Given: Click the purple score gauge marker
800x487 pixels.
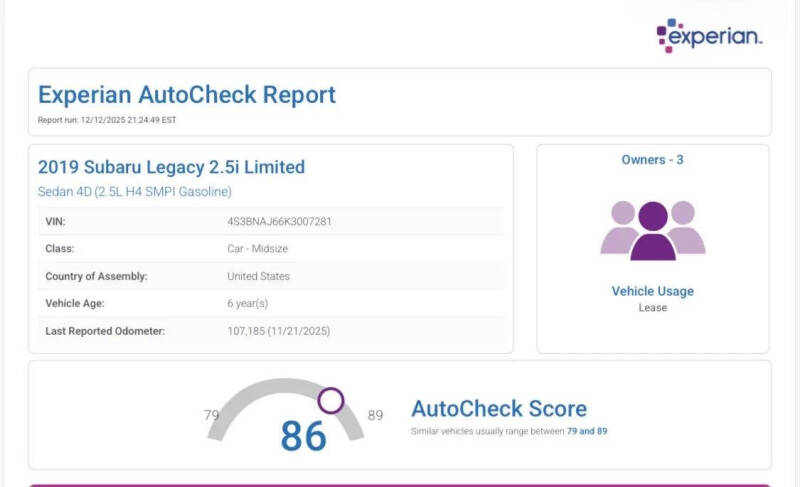Looking at the screenshot, I should click(331, 401).
